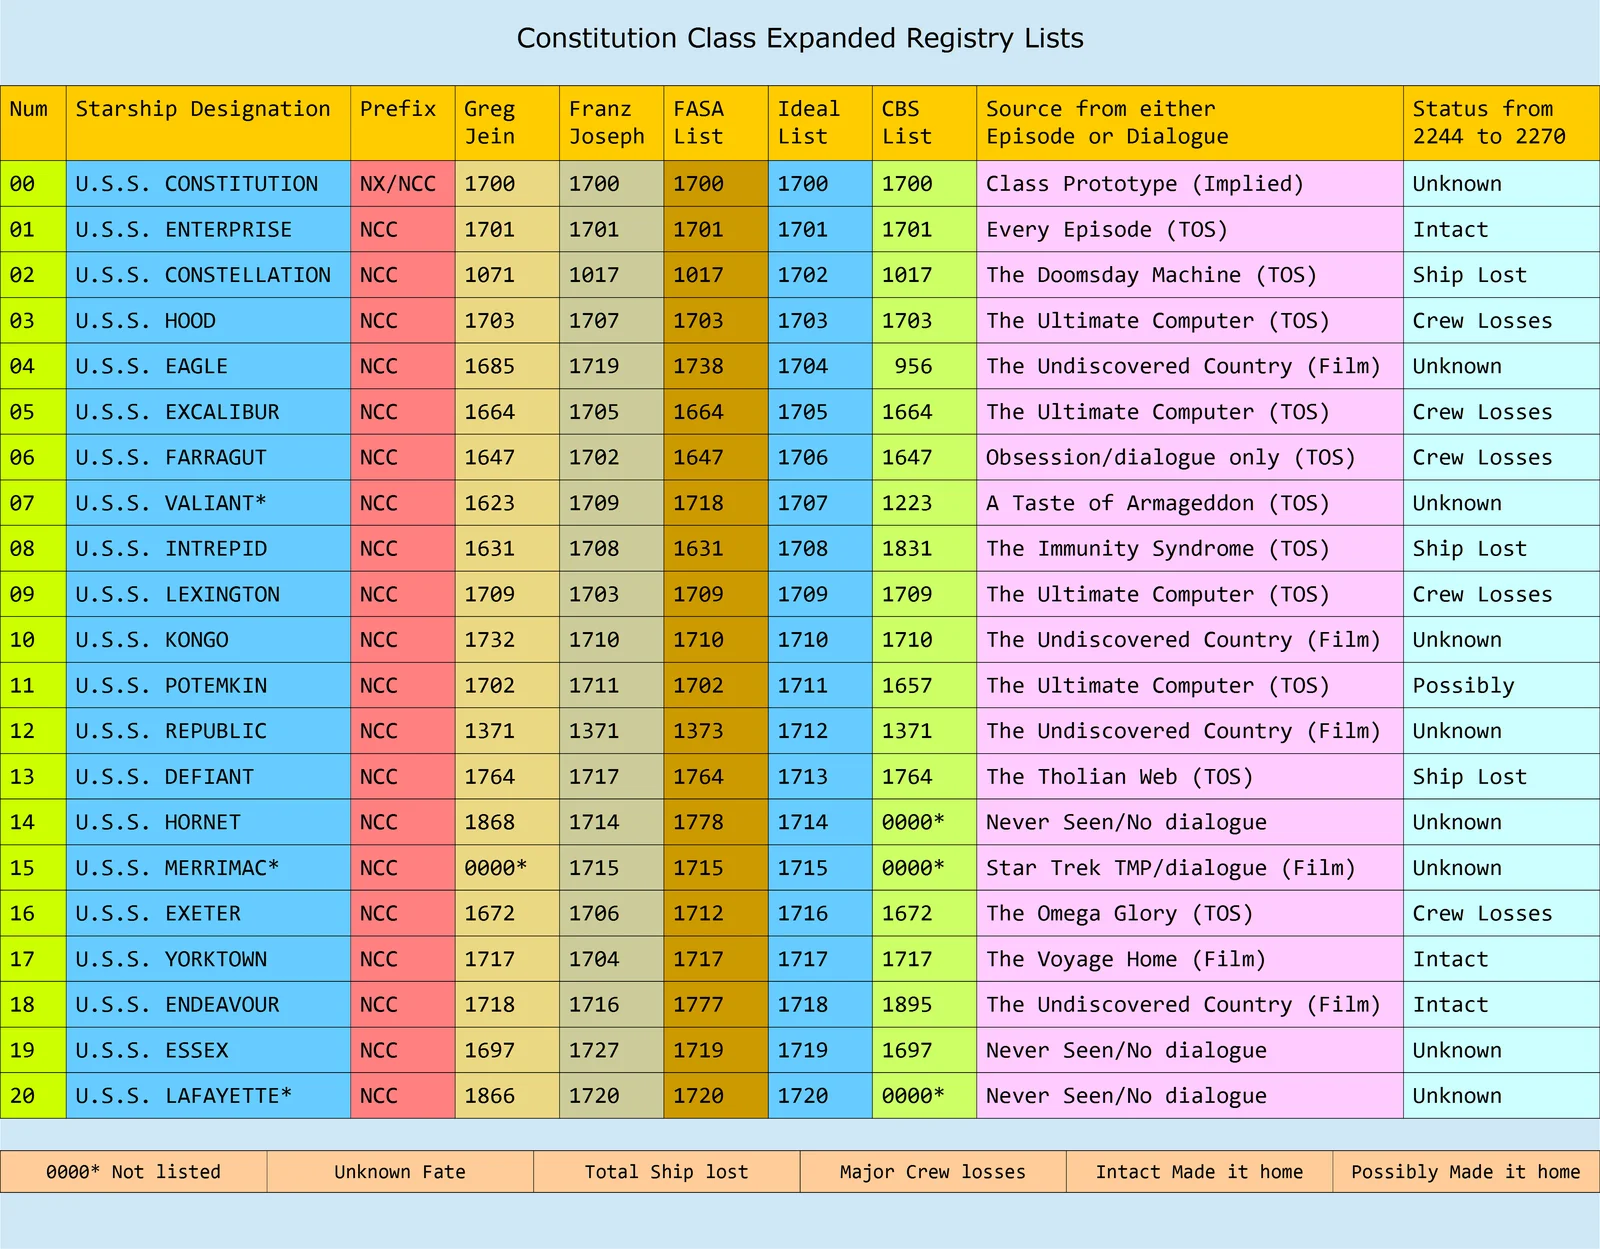Click the 'Total Ship lost' legend box

(x=666, y=1172)
